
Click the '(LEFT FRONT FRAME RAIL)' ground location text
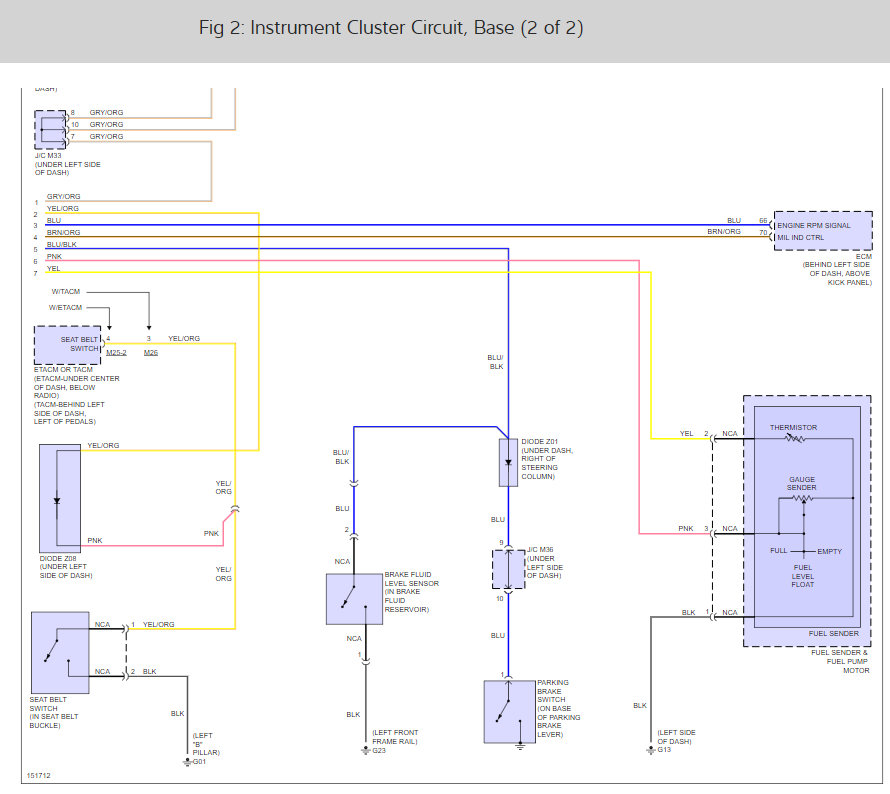pyautogui.click(x=395, y=737)
